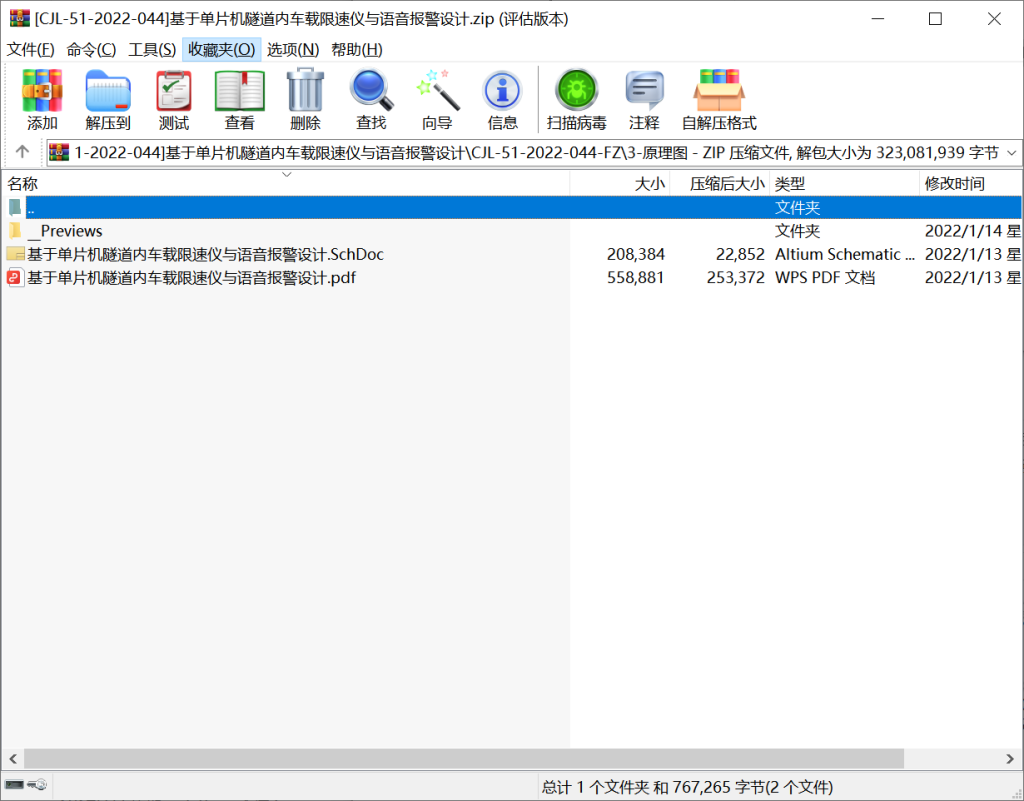Expand the archive path dropdown arrow
The width and height of the screenshot is (1024, 801).
[1010, 153]
